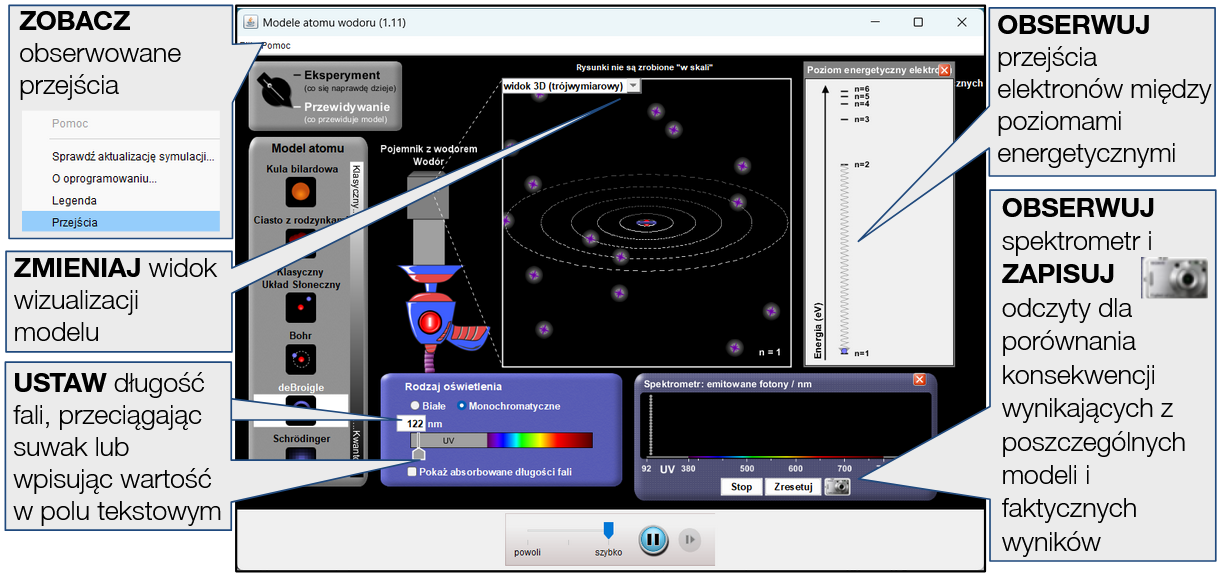Open the Pomoc menu in the application window
Viewport: 1220px width, 578px height.
(x=275, y=46)
